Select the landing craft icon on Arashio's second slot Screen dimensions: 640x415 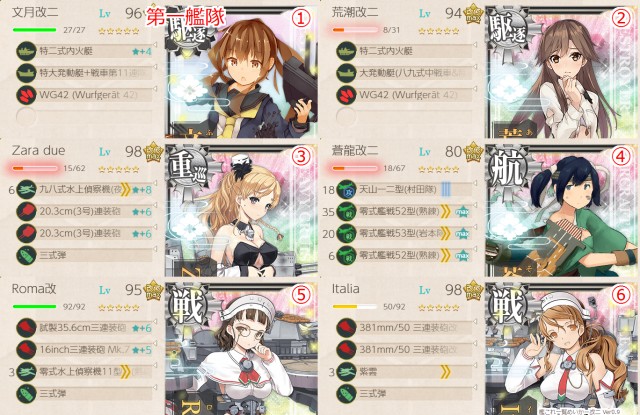point(346,73)
